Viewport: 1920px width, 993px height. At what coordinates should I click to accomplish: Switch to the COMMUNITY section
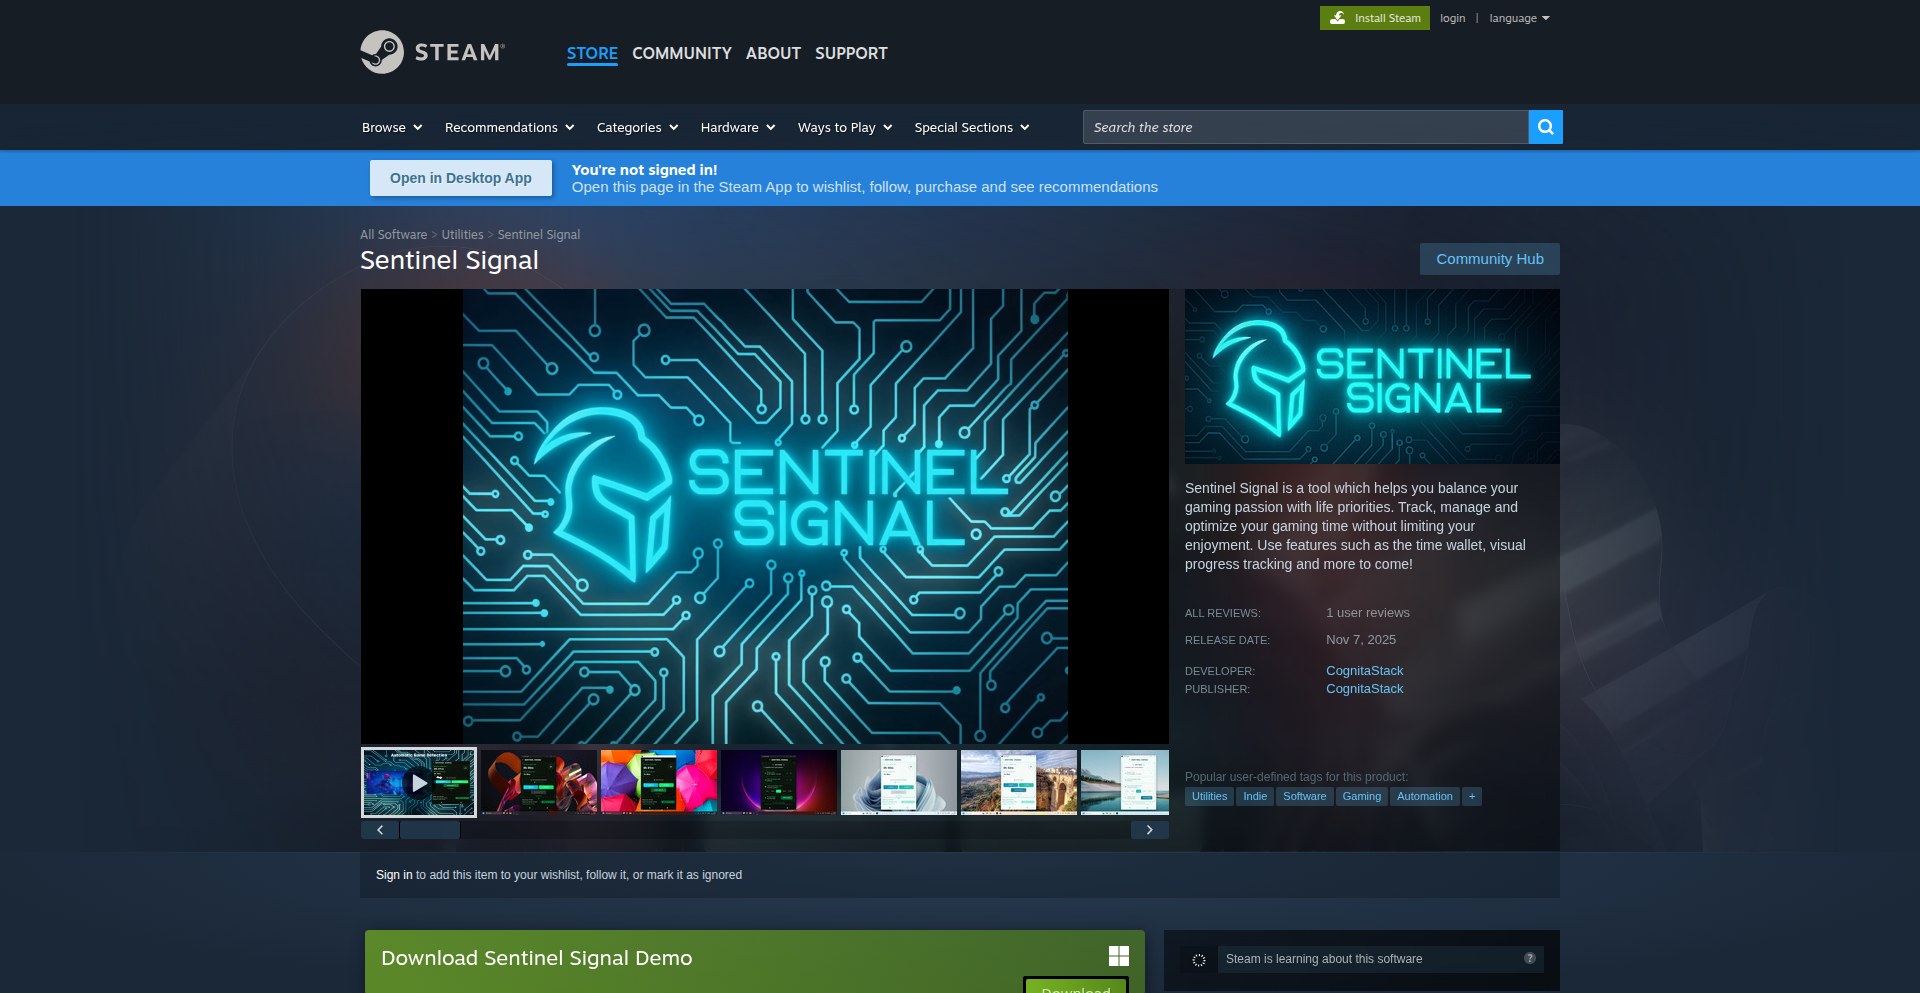click(681, 53)
